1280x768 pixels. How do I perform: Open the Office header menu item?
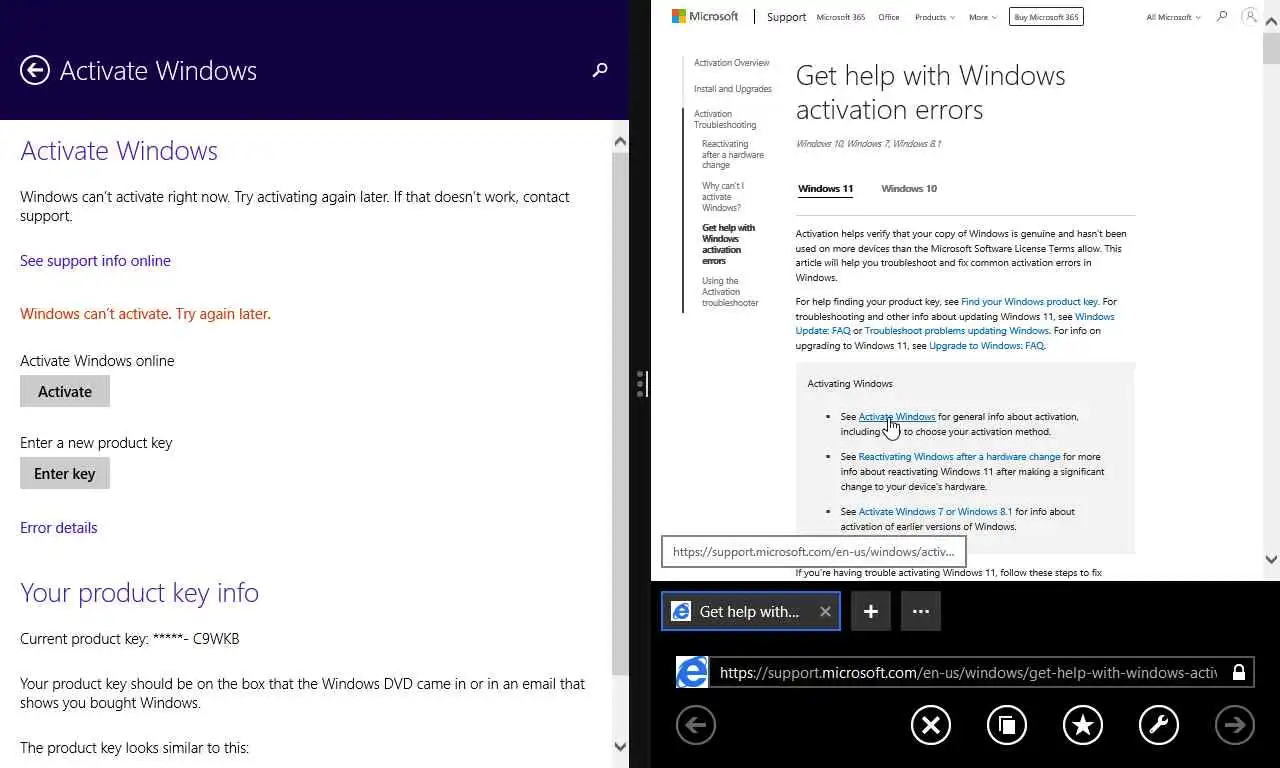(889, 17)
